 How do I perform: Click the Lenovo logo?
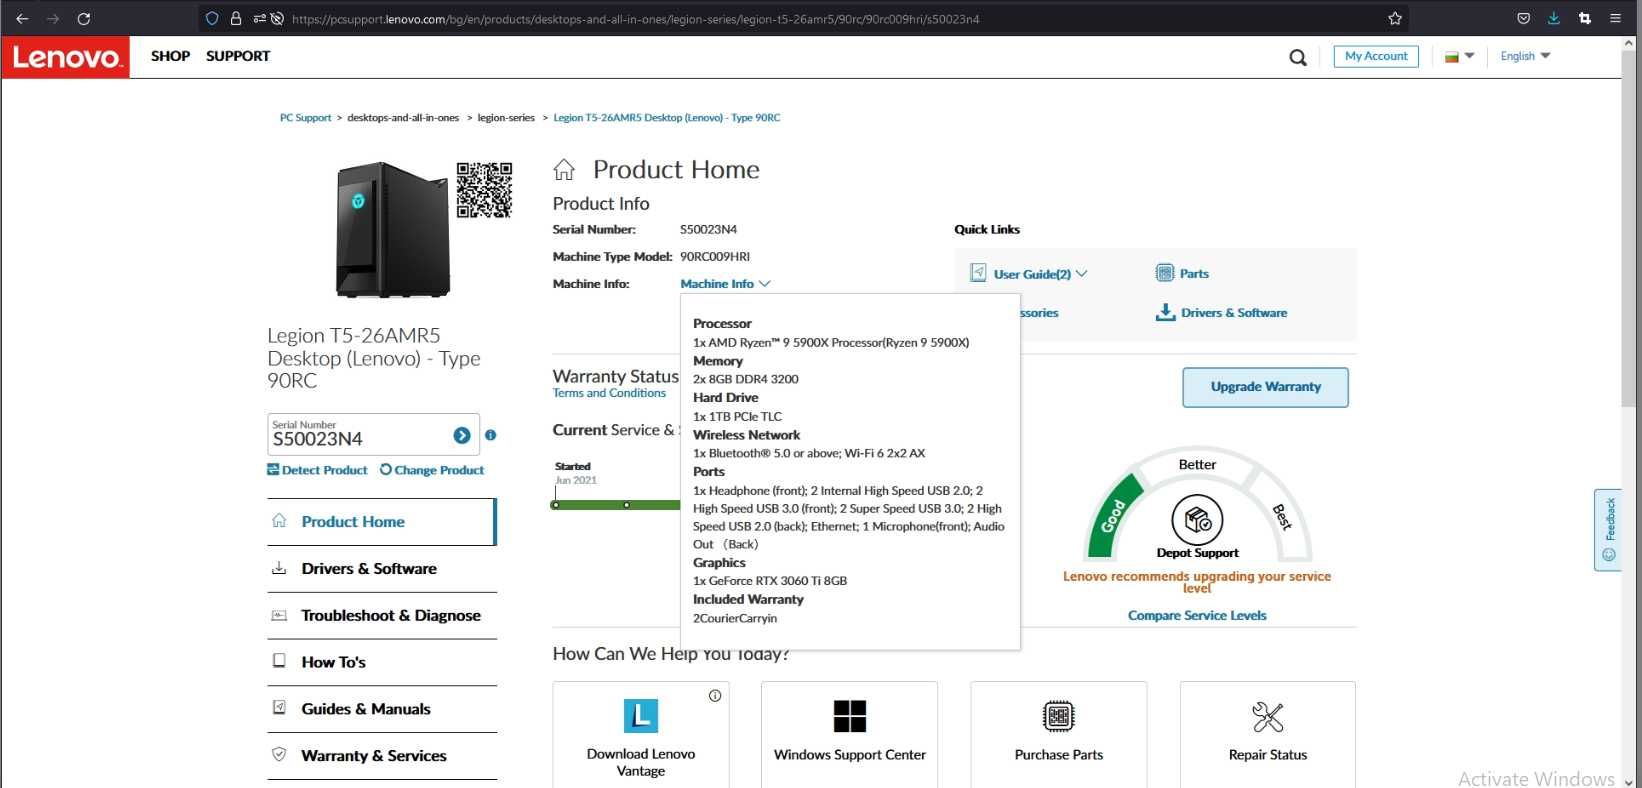(66, 57)
